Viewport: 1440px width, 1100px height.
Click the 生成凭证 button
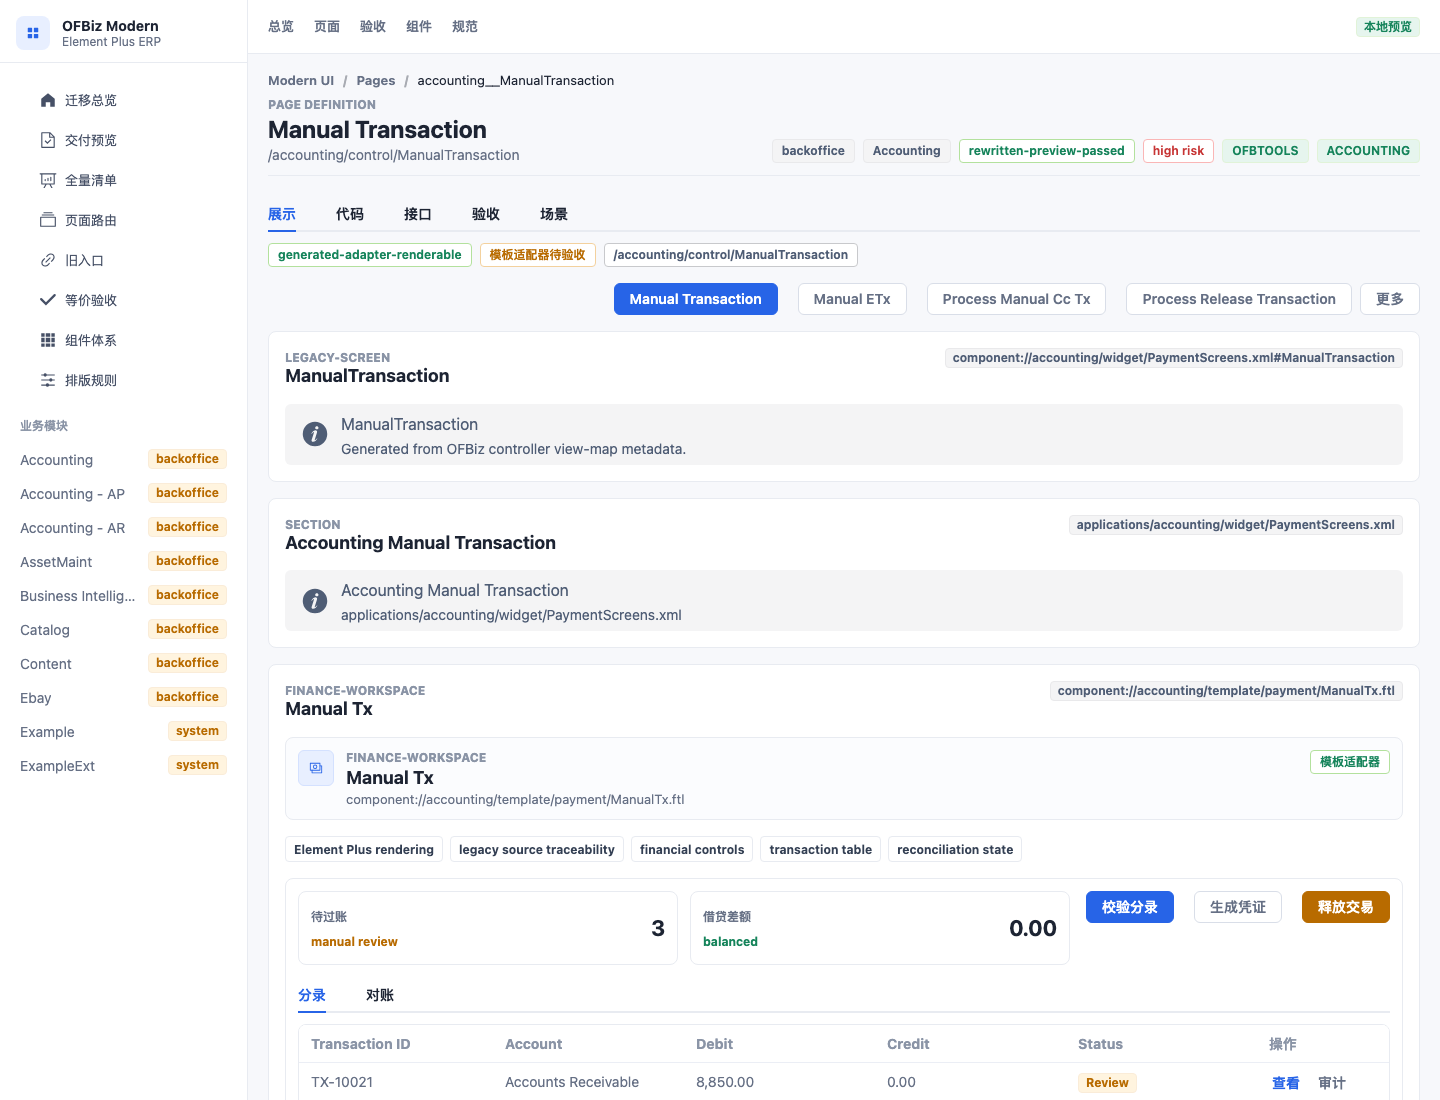(1238, 907)
